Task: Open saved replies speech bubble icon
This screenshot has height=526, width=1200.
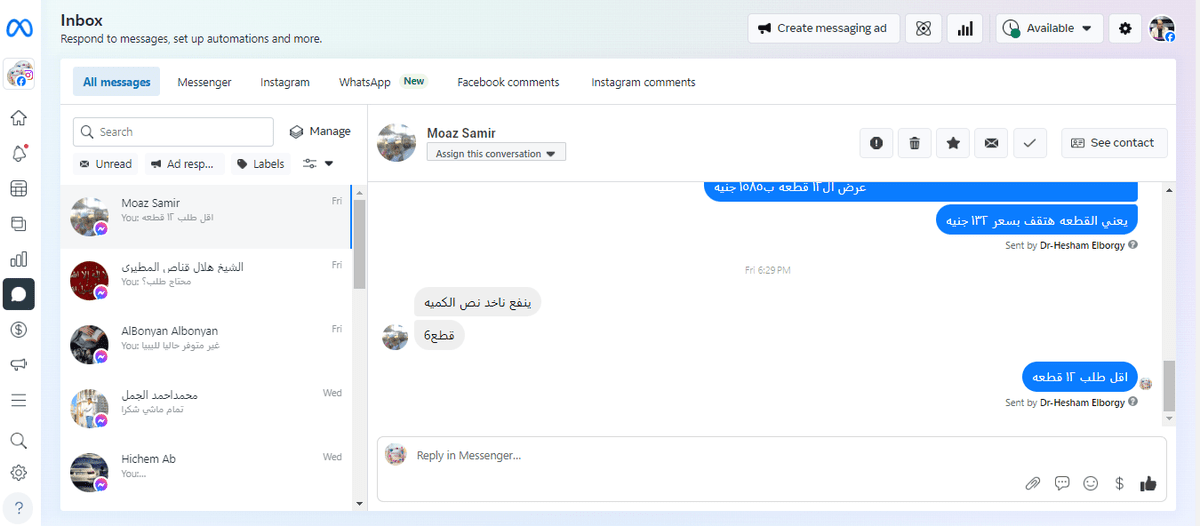Action: 1062,484
